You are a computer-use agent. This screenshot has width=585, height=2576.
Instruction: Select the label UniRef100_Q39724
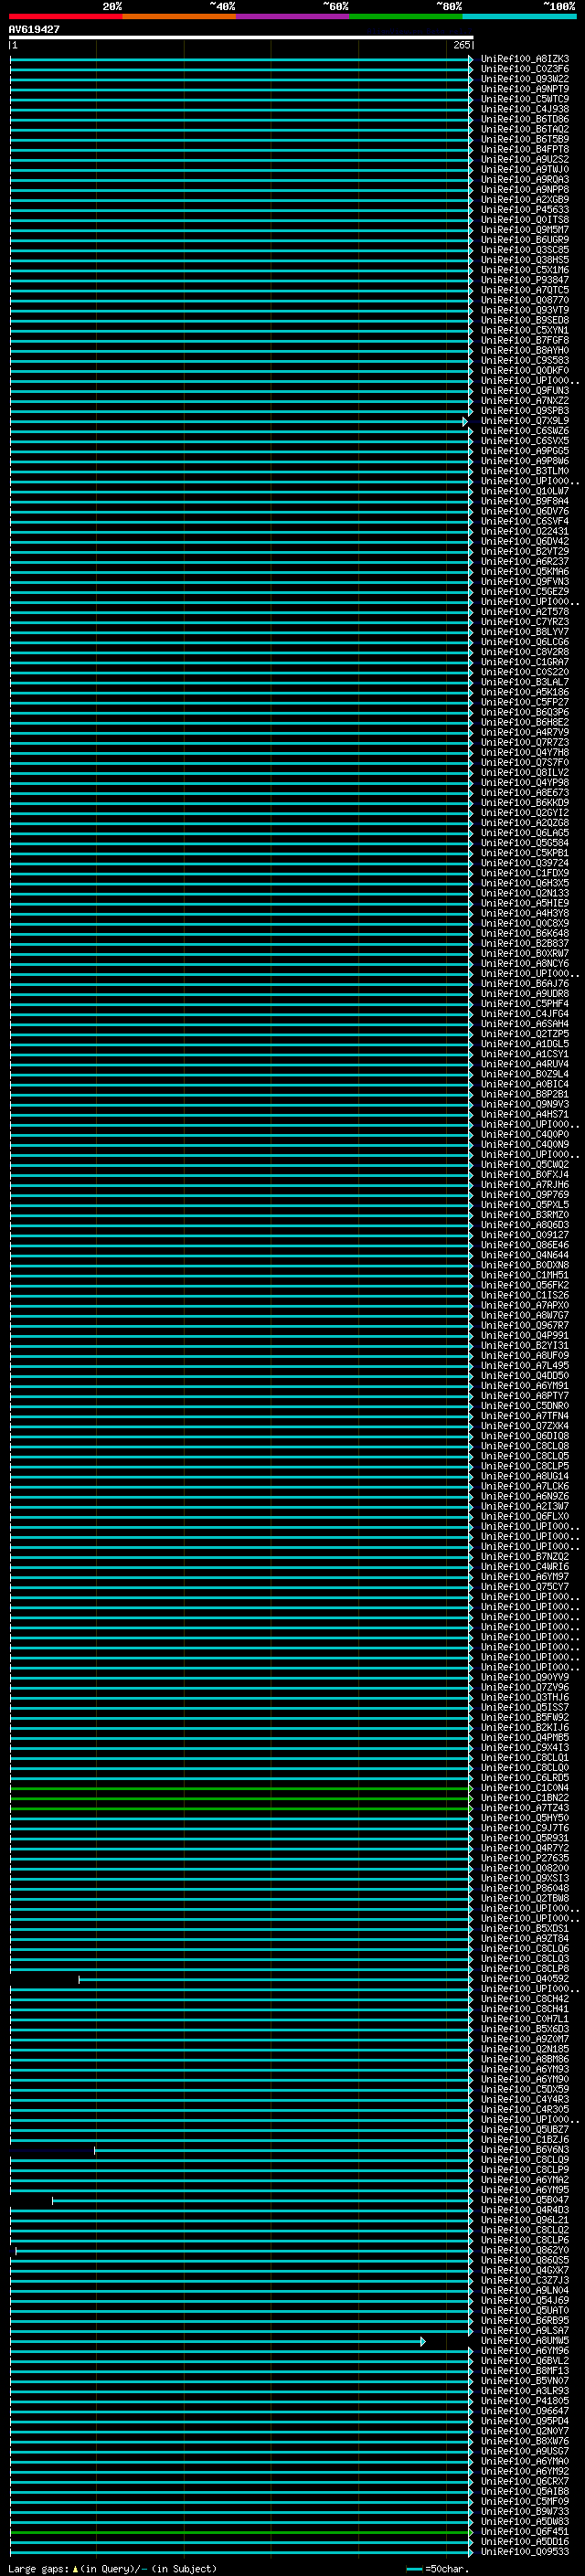click(525, 863)
